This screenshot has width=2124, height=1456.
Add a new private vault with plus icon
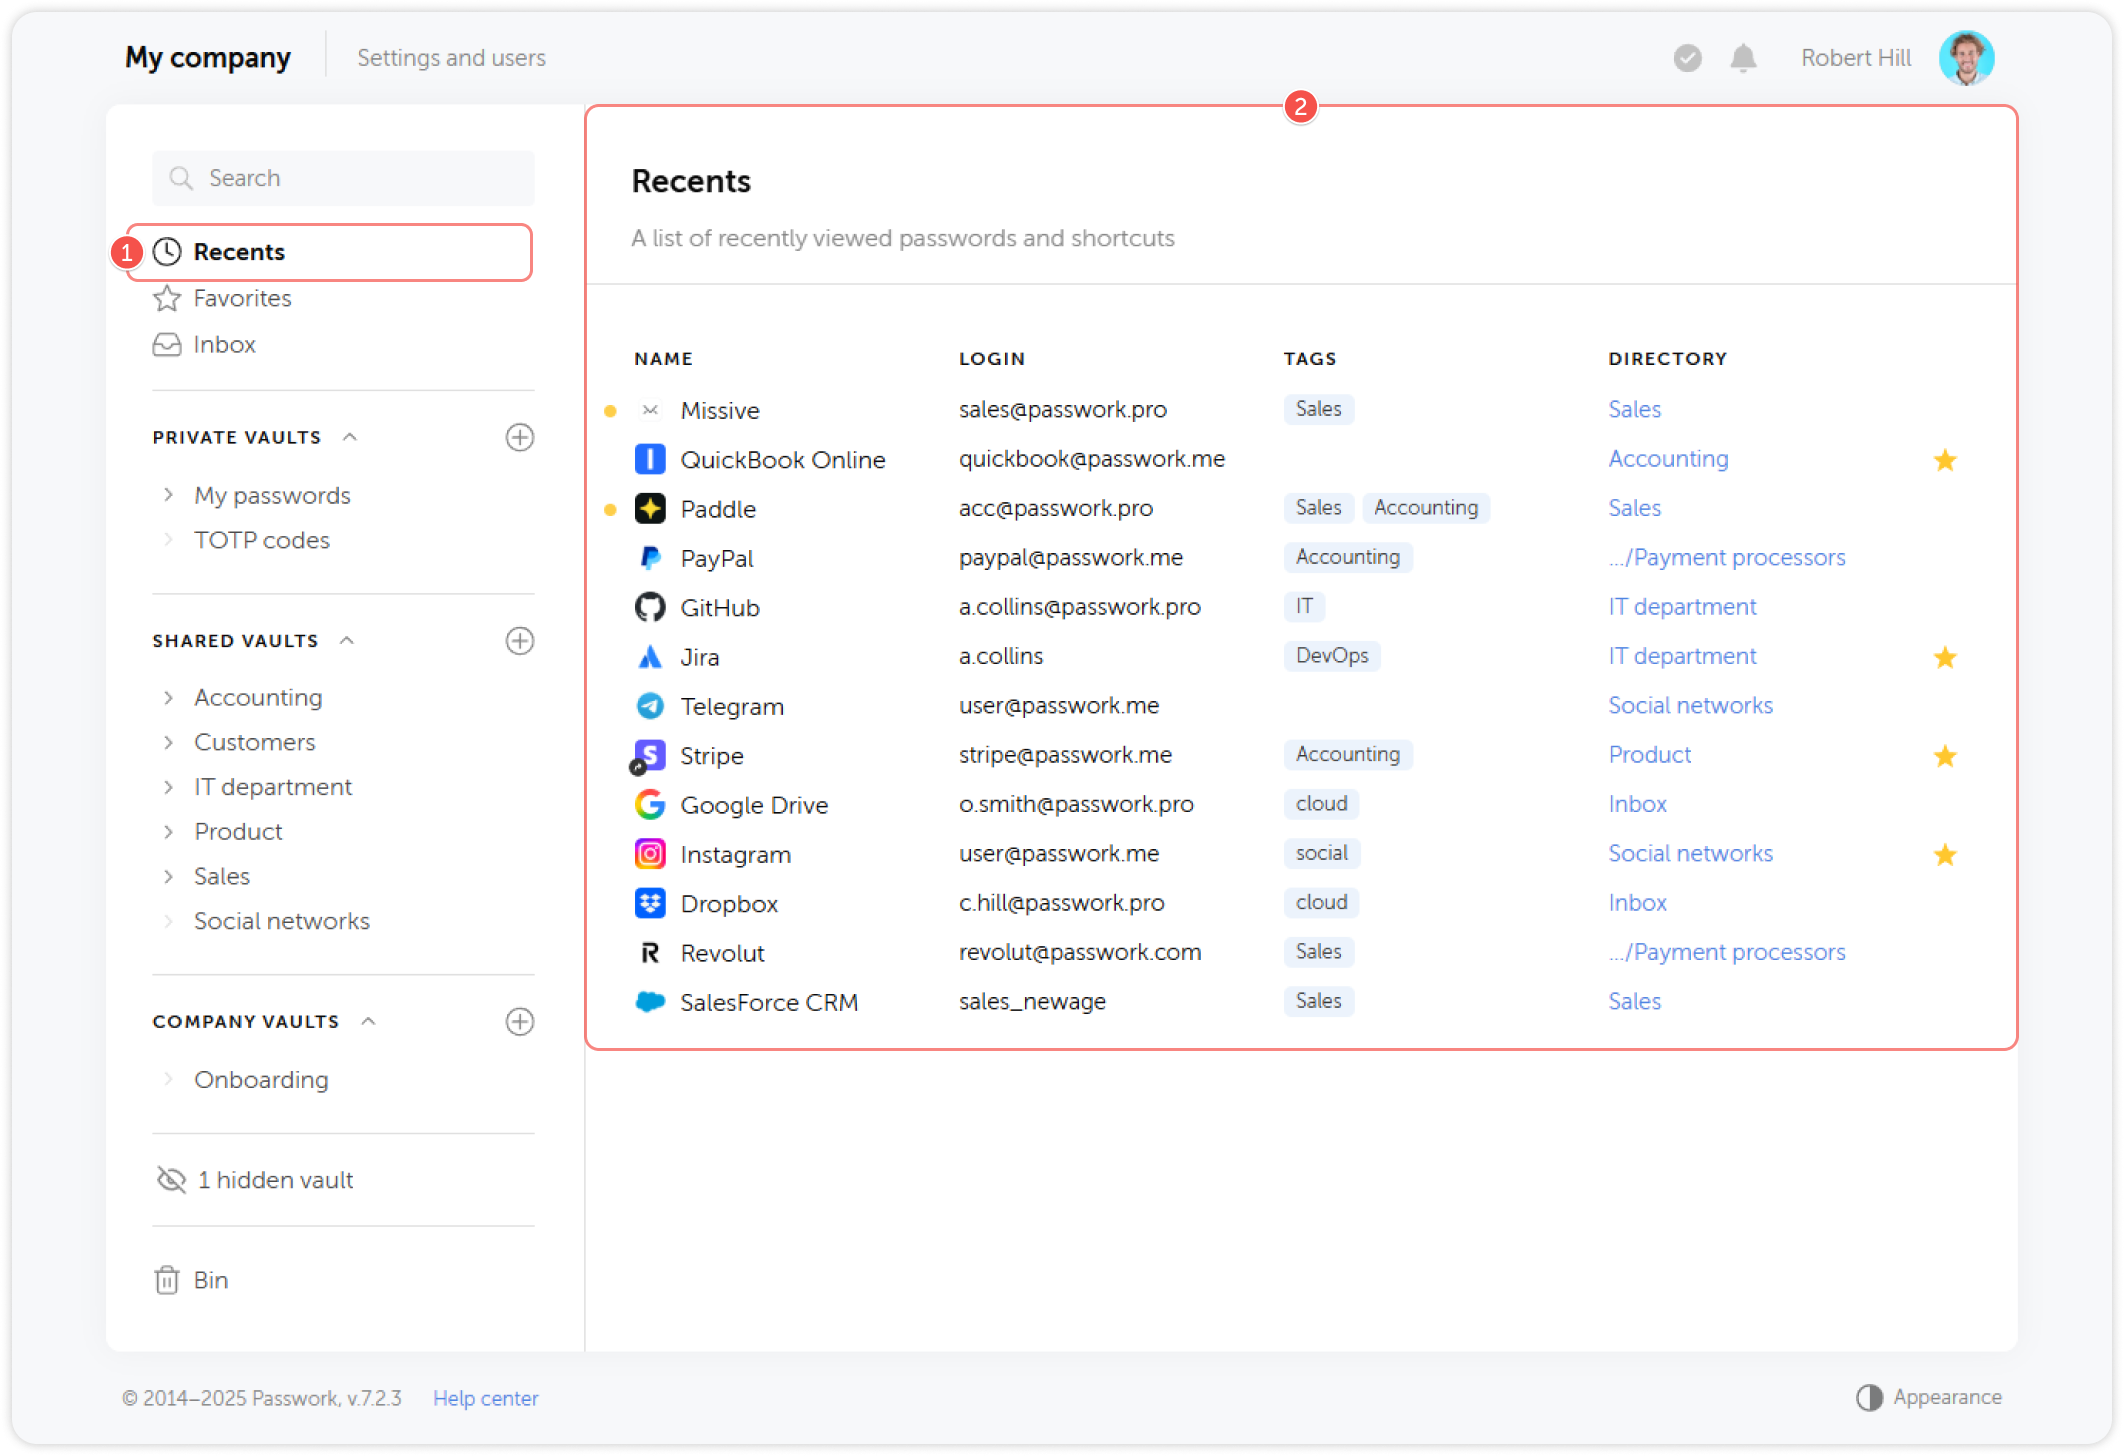519,437
